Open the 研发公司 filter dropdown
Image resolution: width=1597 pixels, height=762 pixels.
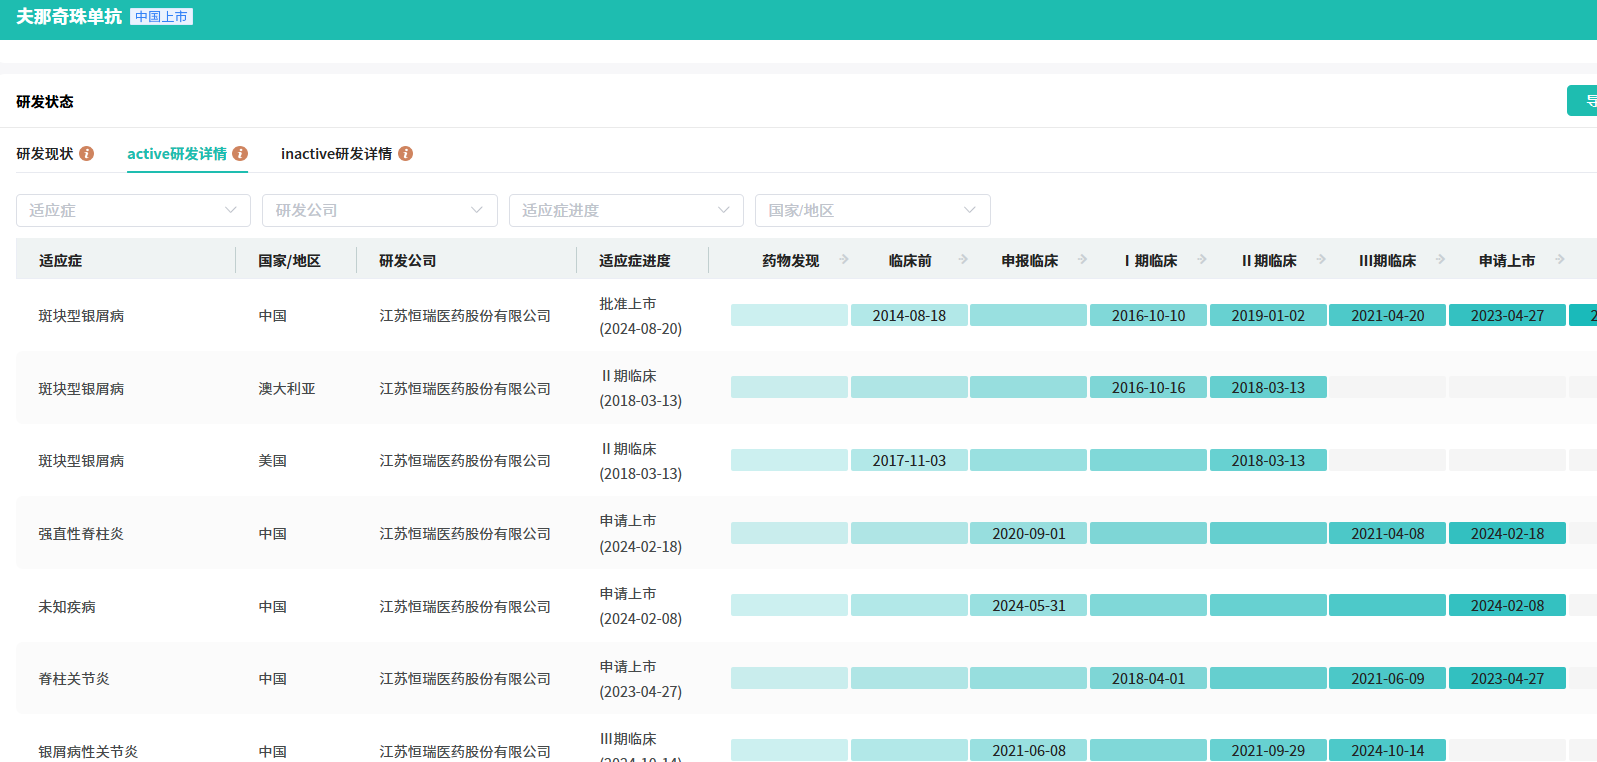[x=379, y=210]
